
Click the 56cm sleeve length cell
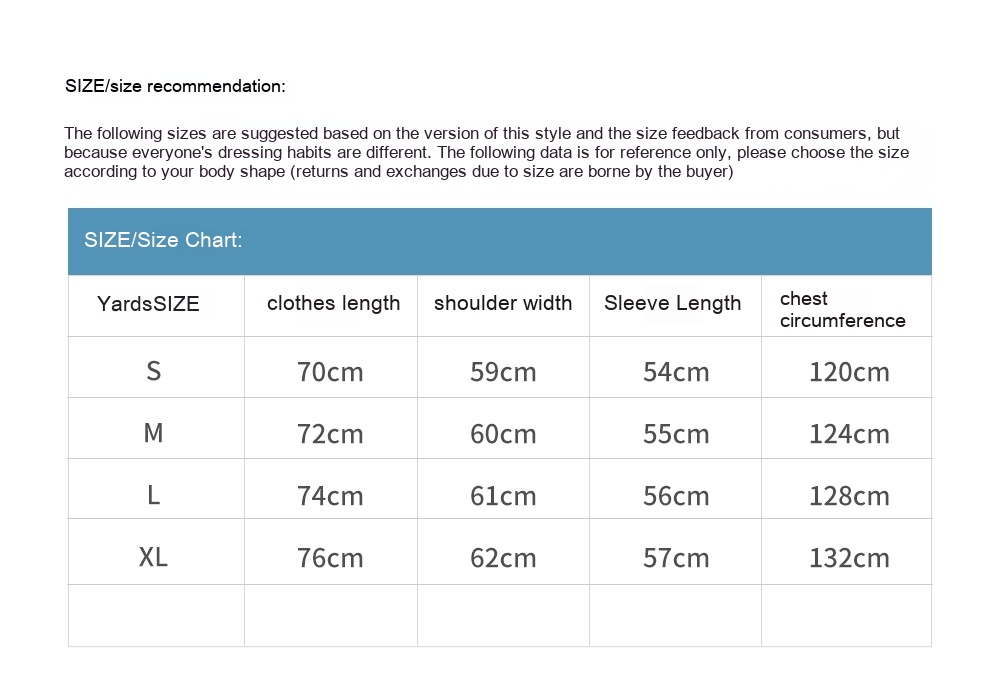click(x=676, y=496)
